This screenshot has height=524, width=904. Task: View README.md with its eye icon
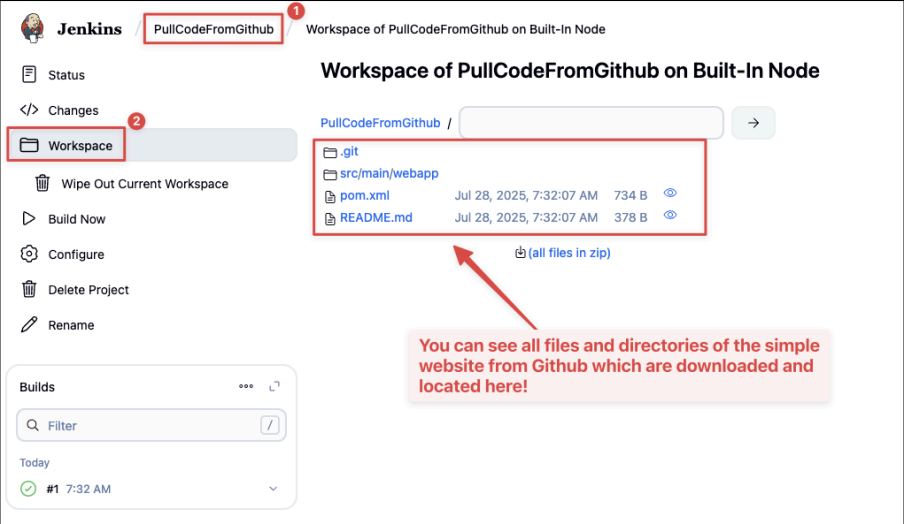670,214
